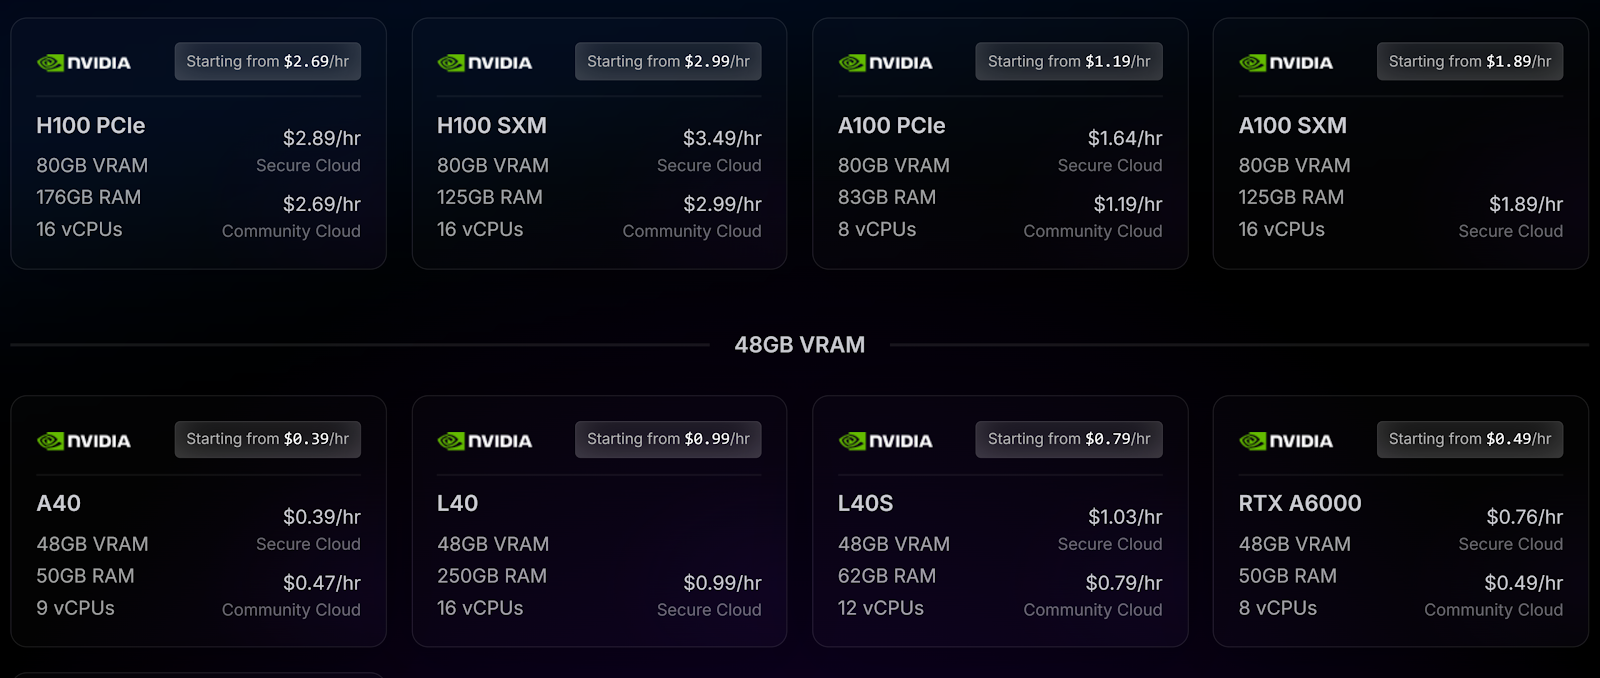Image resolution: width=1600 pixels, height=678 pixels.
Task: Open the H100 SXM GPU title
Action: [x=492, y=126]
